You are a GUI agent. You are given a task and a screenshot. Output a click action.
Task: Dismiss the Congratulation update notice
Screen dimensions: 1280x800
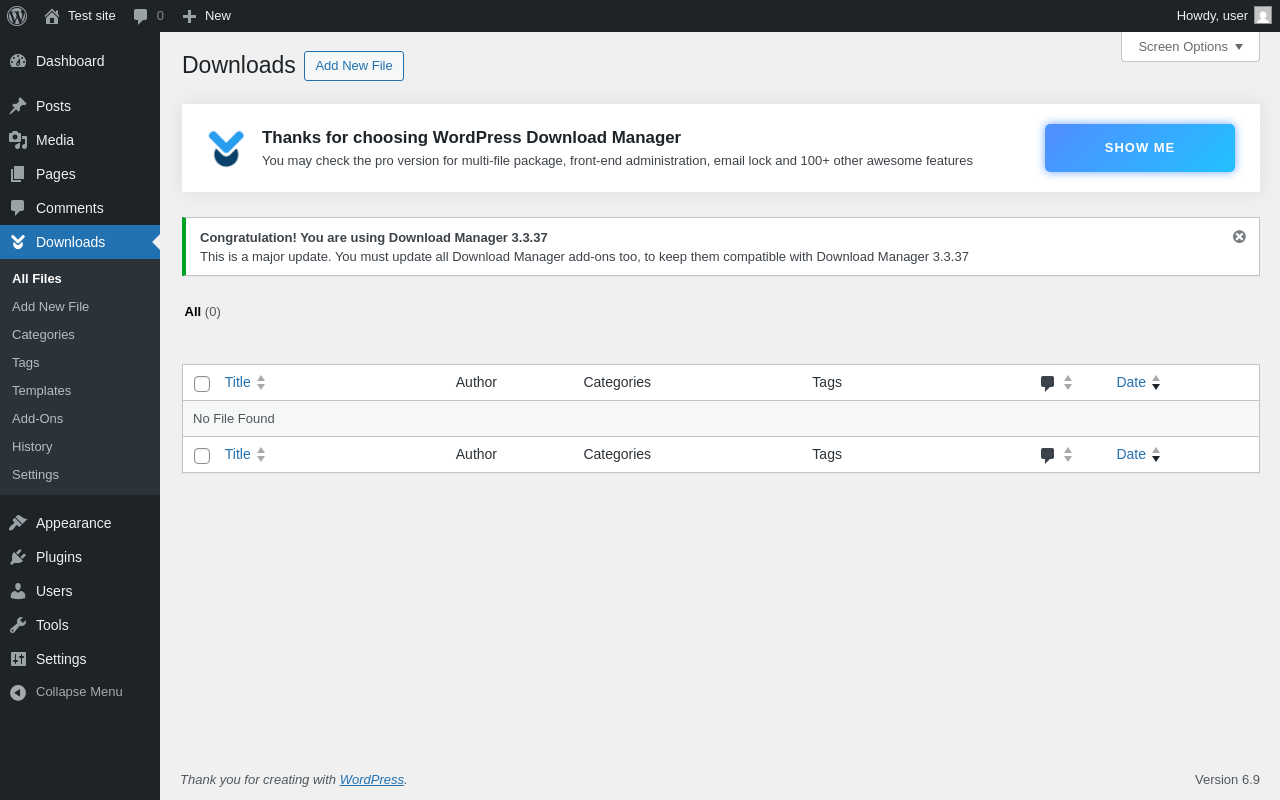(x=1239, y=237)
